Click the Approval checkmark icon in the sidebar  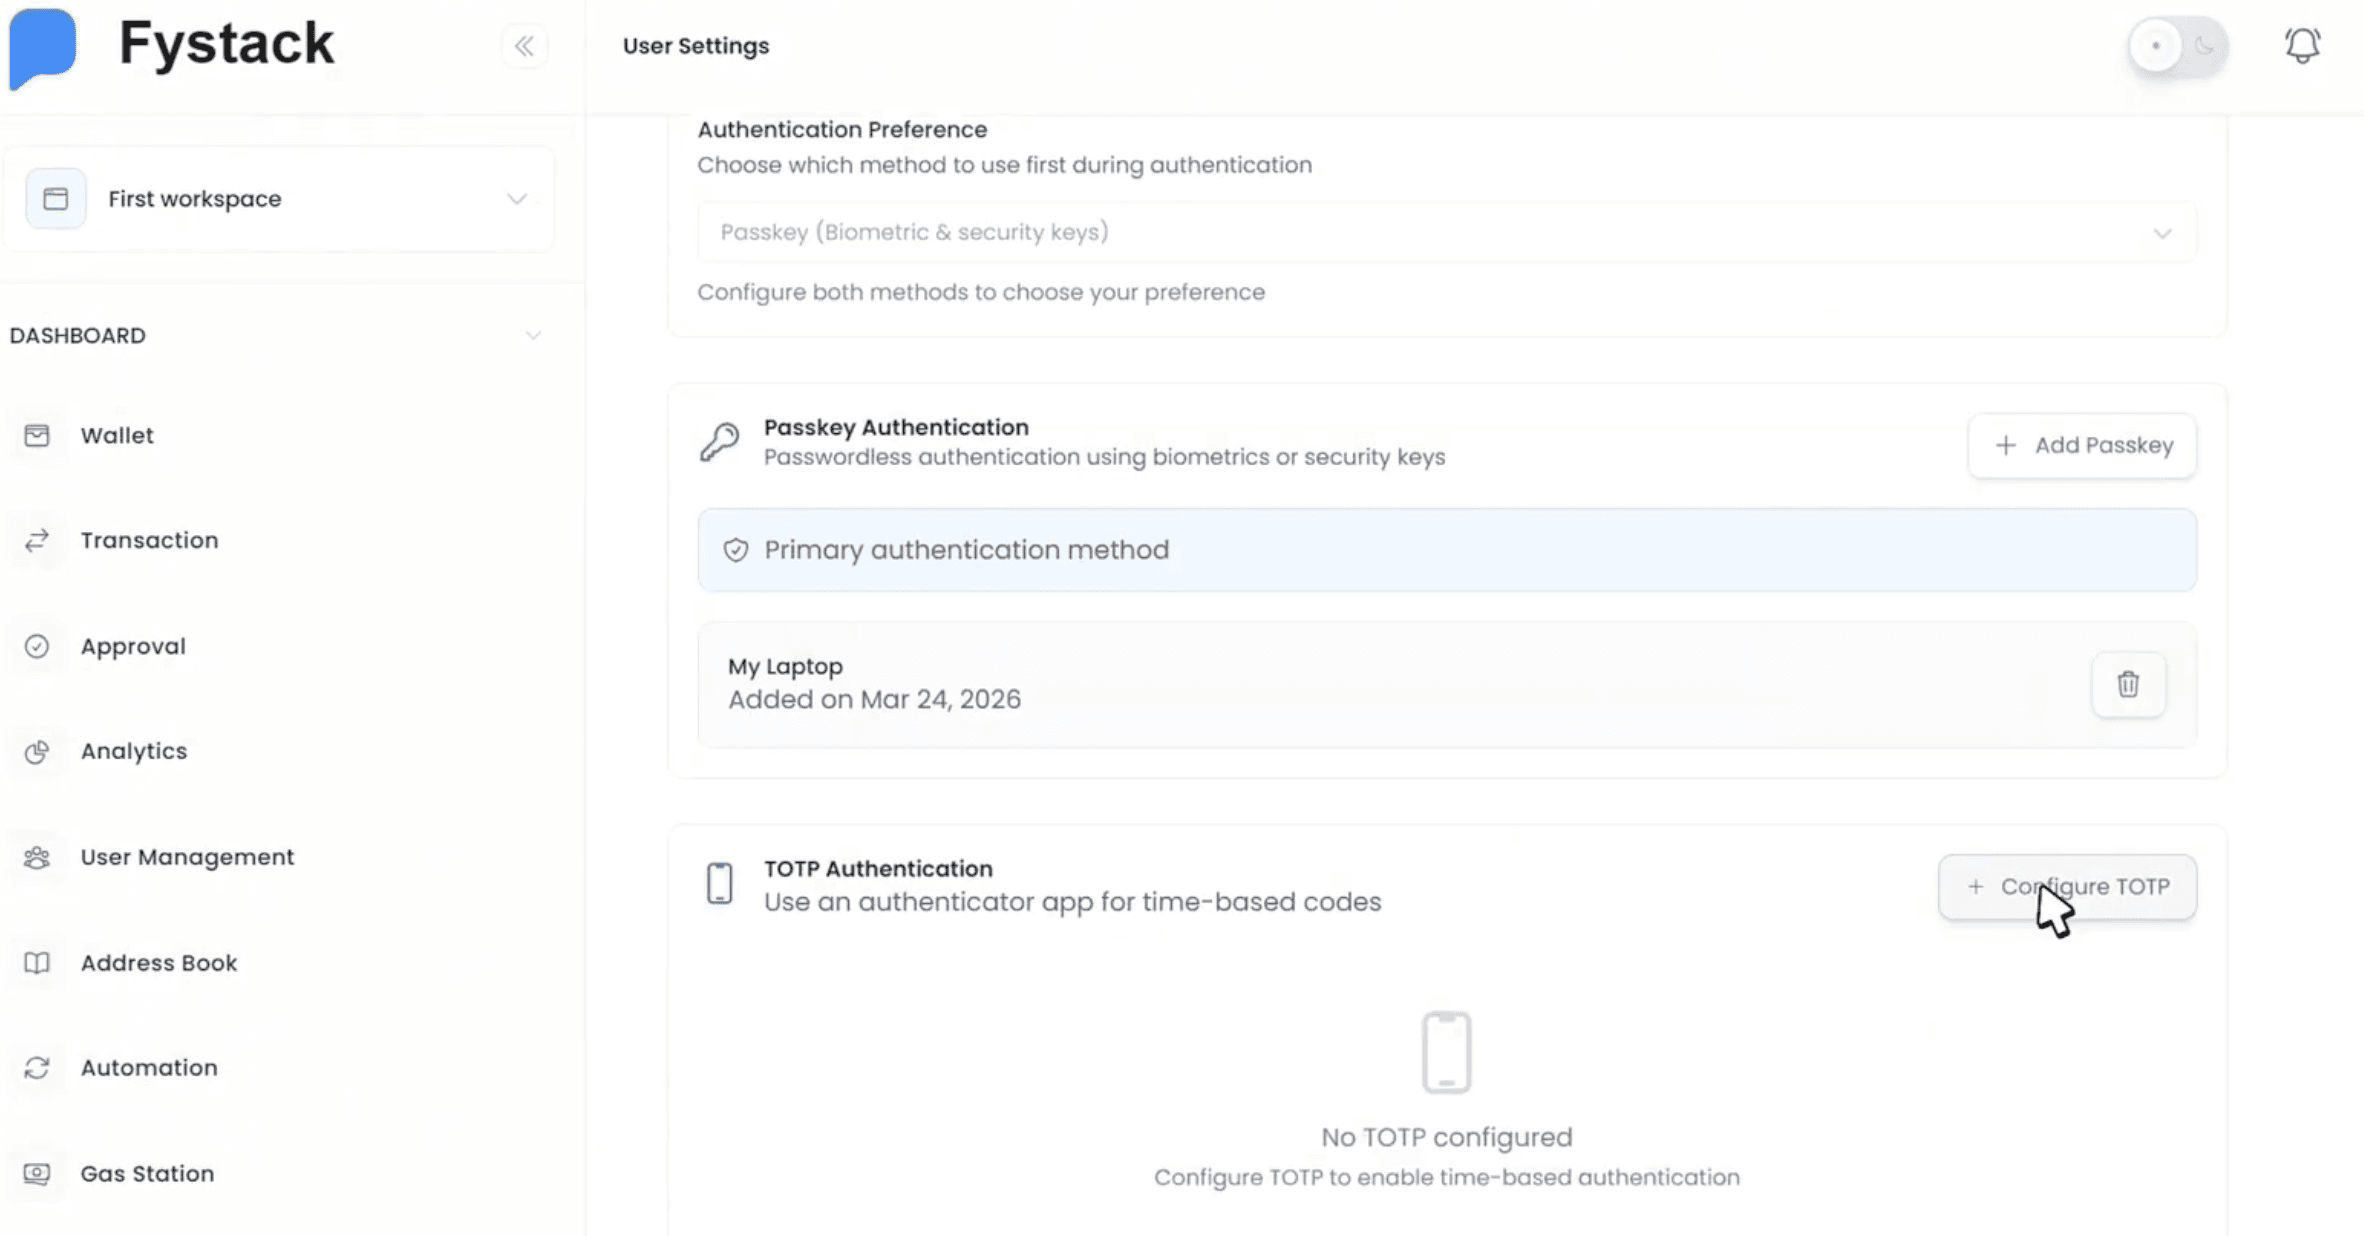[37, 646]
